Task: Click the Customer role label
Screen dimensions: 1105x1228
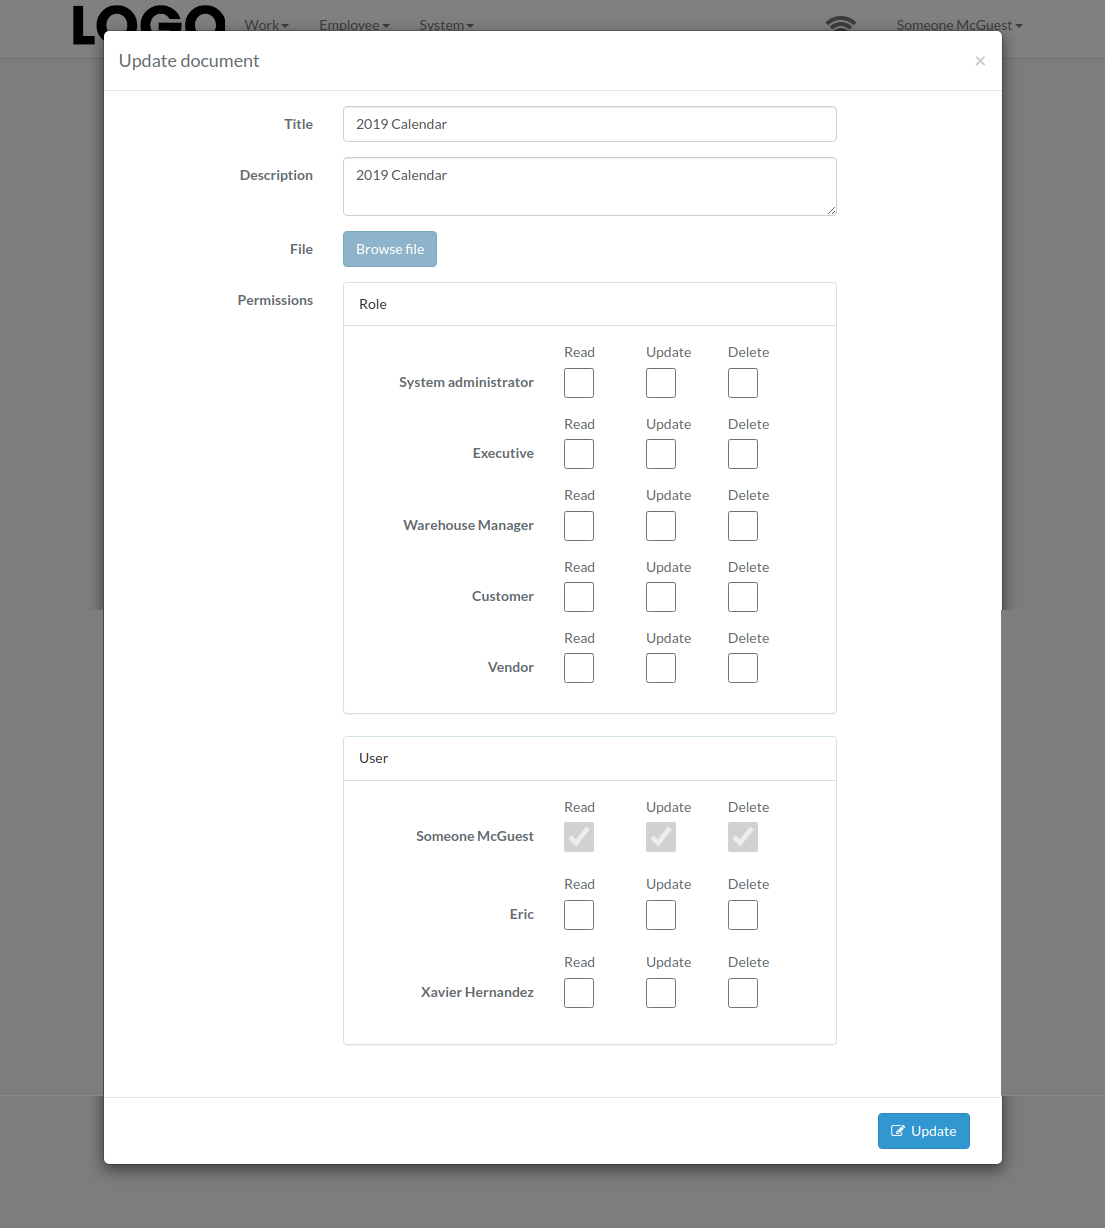Action: pos(503,596)
